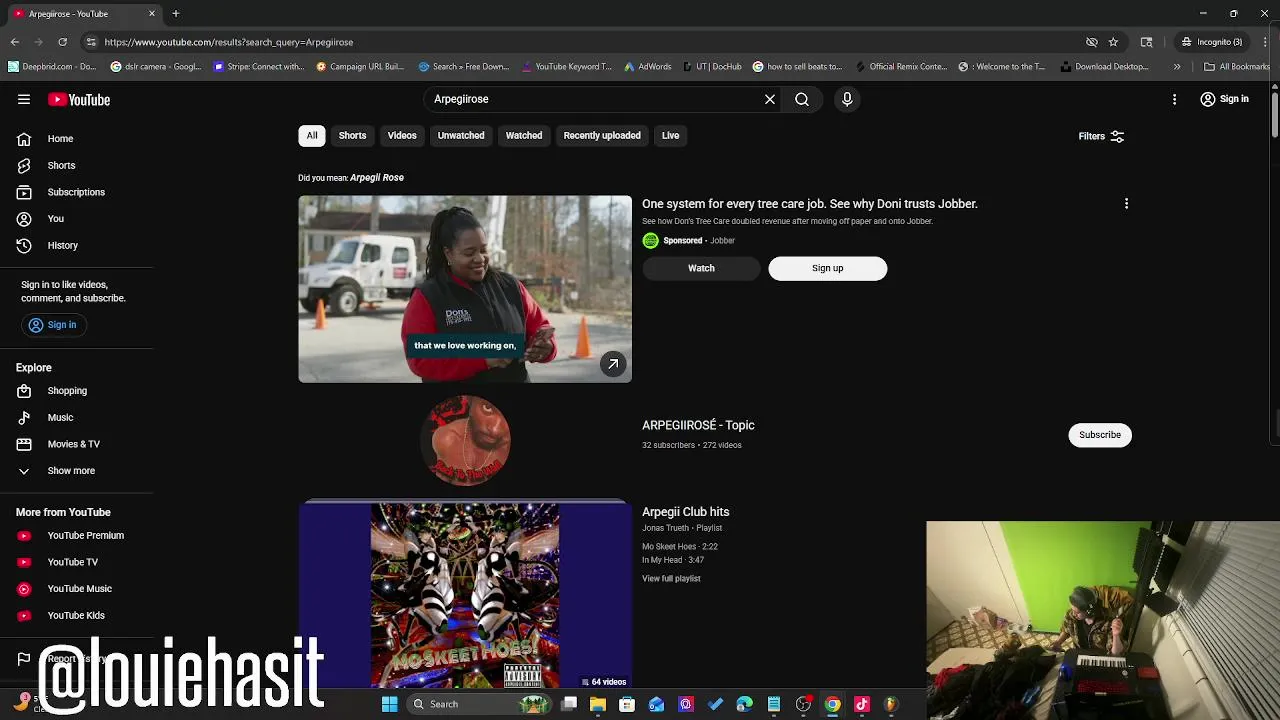Open YouTube Kids link
Screen dimensions: 1280x720
pyautogui.click(x=76, y=616)
